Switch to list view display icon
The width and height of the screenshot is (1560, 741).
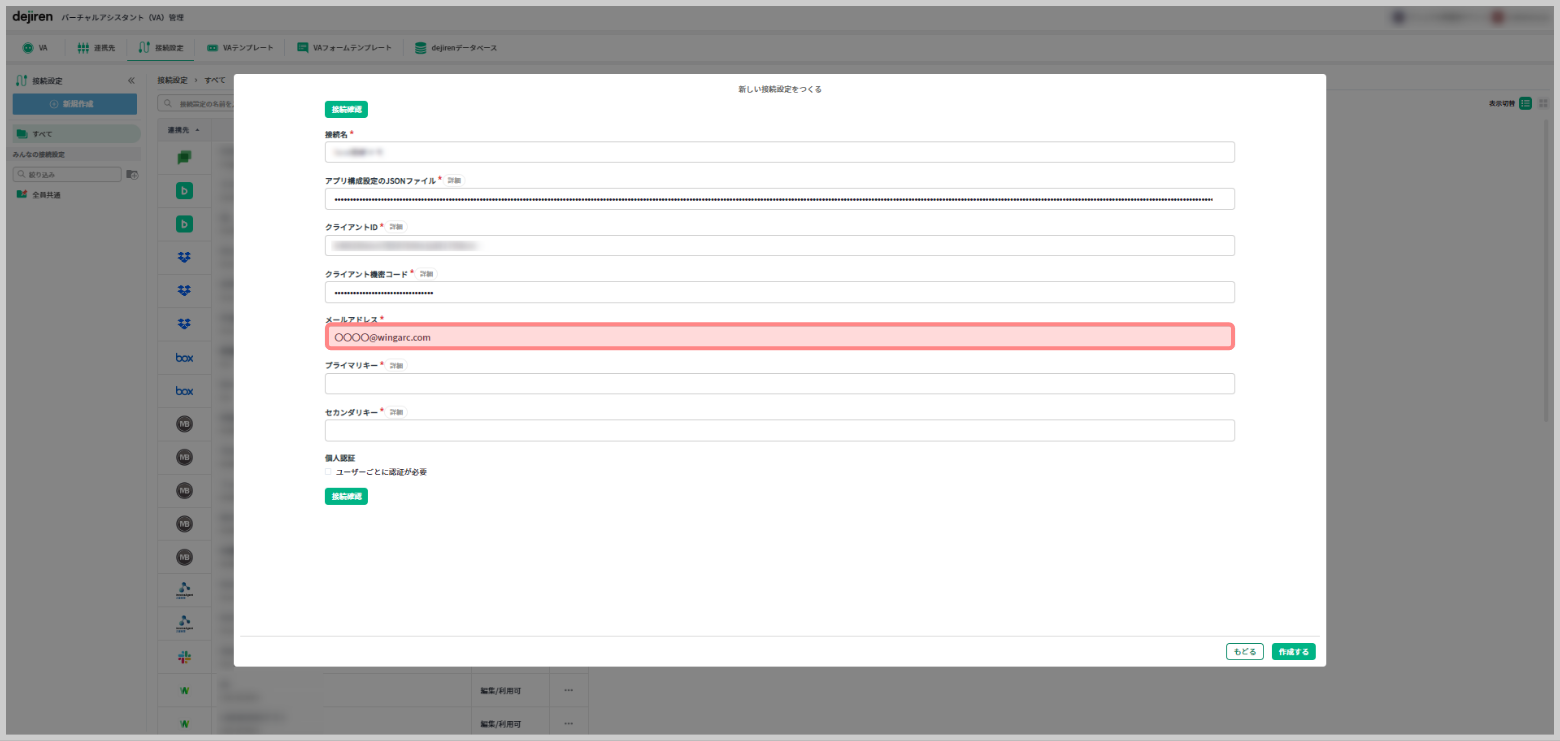(x=1525, y=103)
